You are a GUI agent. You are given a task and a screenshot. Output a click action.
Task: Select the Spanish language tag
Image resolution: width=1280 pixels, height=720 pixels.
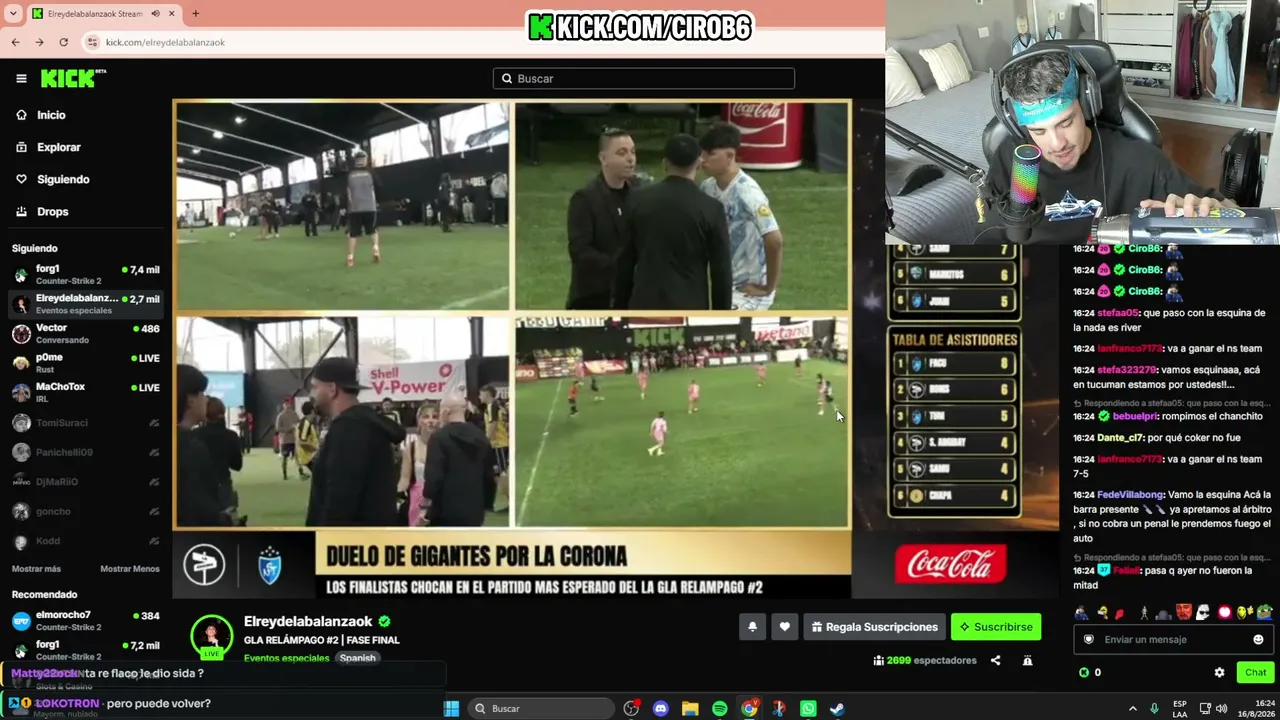pyautogui.click(x=357, y=658)
